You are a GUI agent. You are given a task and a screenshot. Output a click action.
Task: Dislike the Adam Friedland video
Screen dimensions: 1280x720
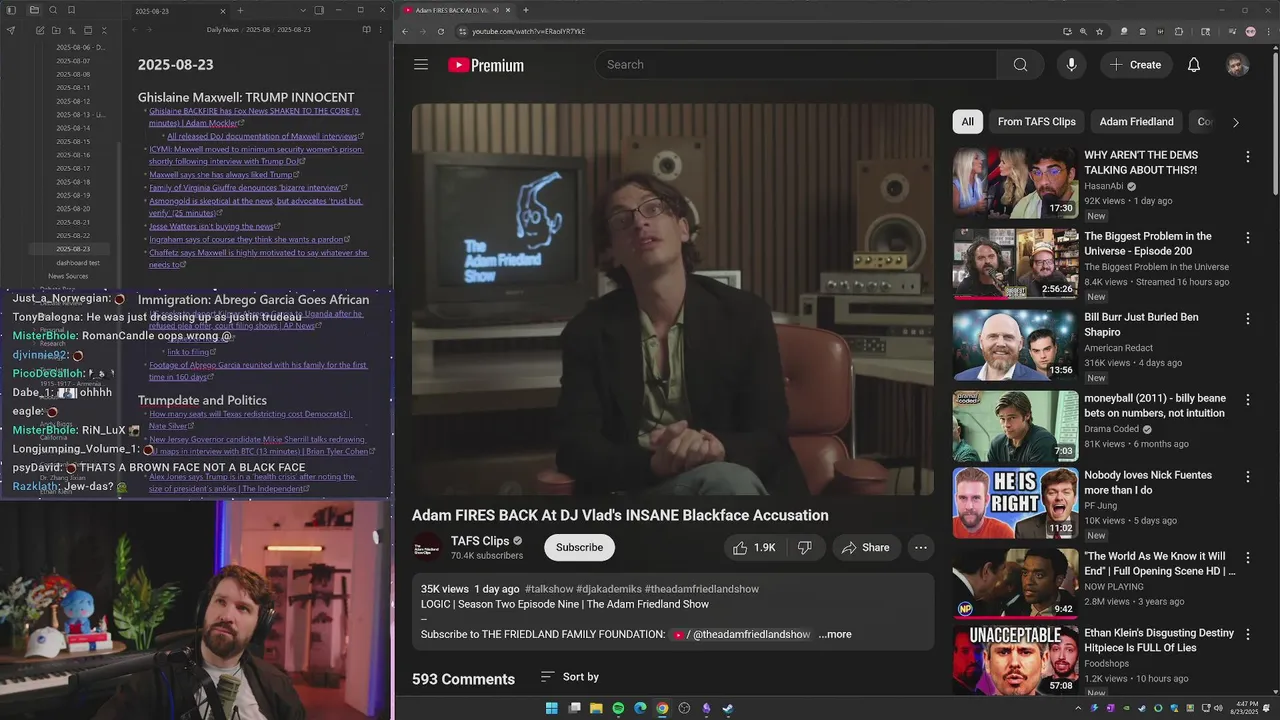[x=805, y=548]
